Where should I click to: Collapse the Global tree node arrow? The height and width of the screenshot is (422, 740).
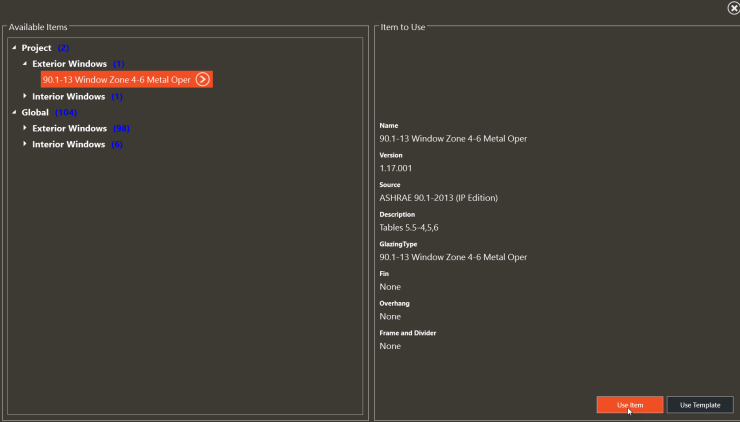(x=14, y=112)
